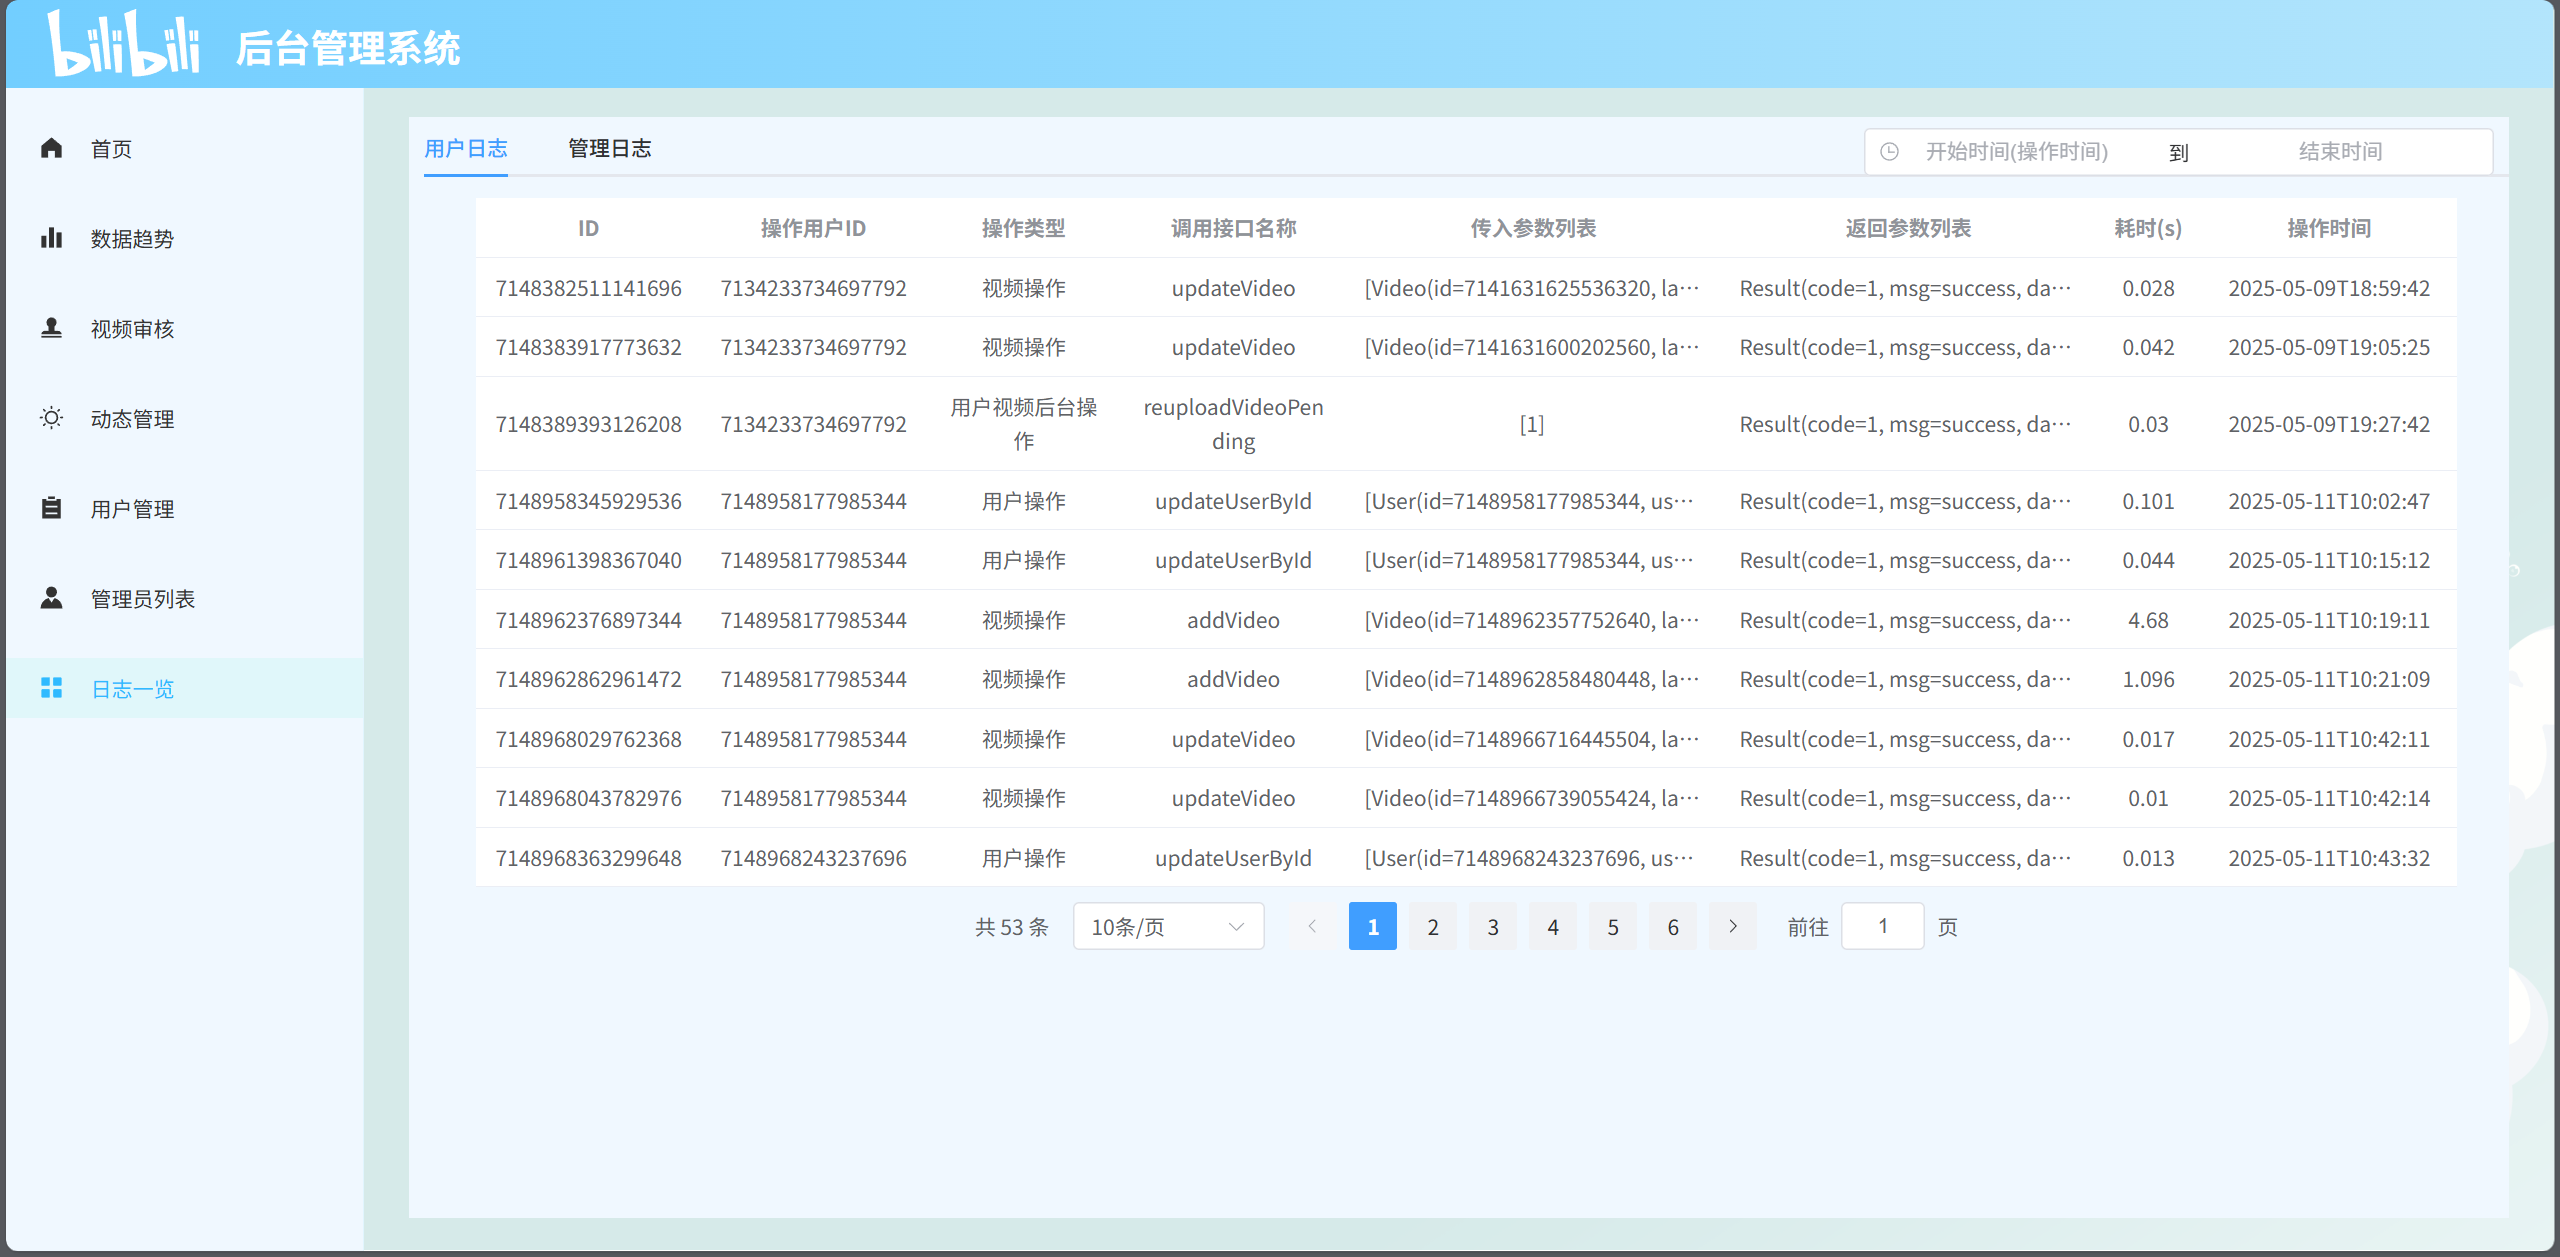Click the person icon for 管理员列表
Viewport: 2560px width, 1257px height.
51,598
